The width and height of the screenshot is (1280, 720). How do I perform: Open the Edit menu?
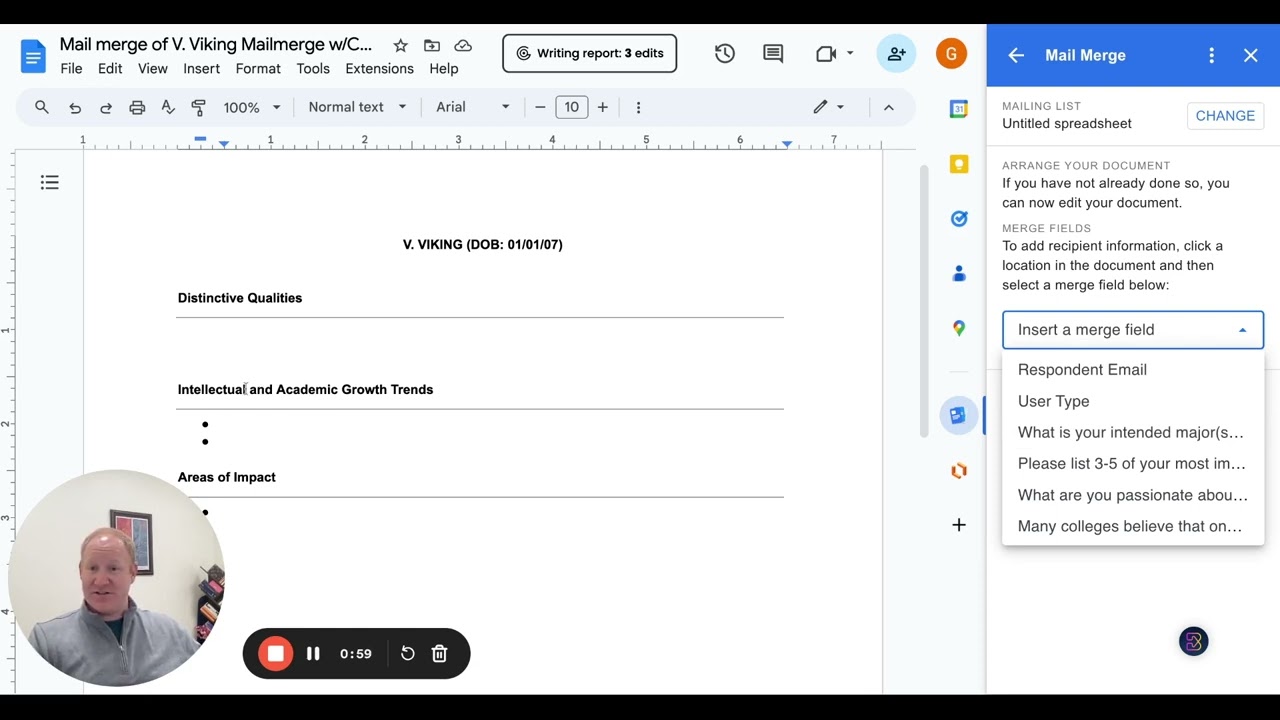point(110,69)
